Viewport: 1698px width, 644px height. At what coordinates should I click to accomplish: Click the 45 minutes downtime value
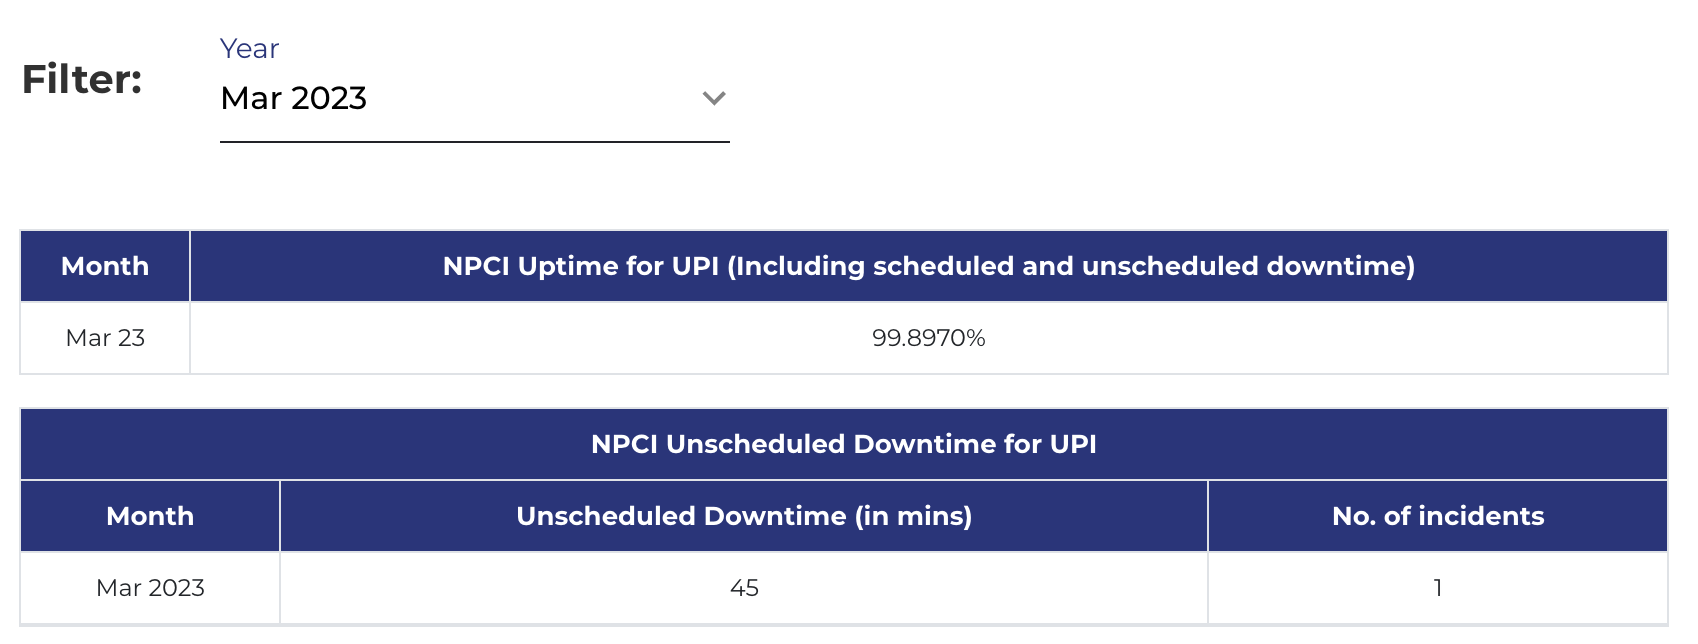point(744,588)
